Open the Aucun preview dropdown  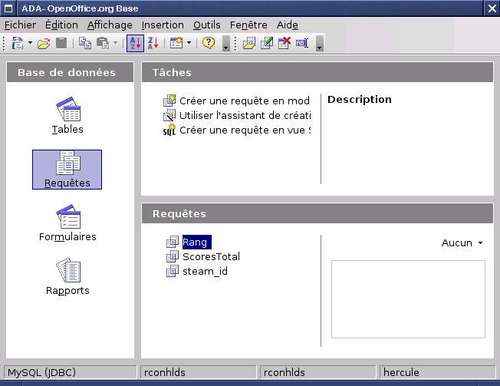click(462, 243)
